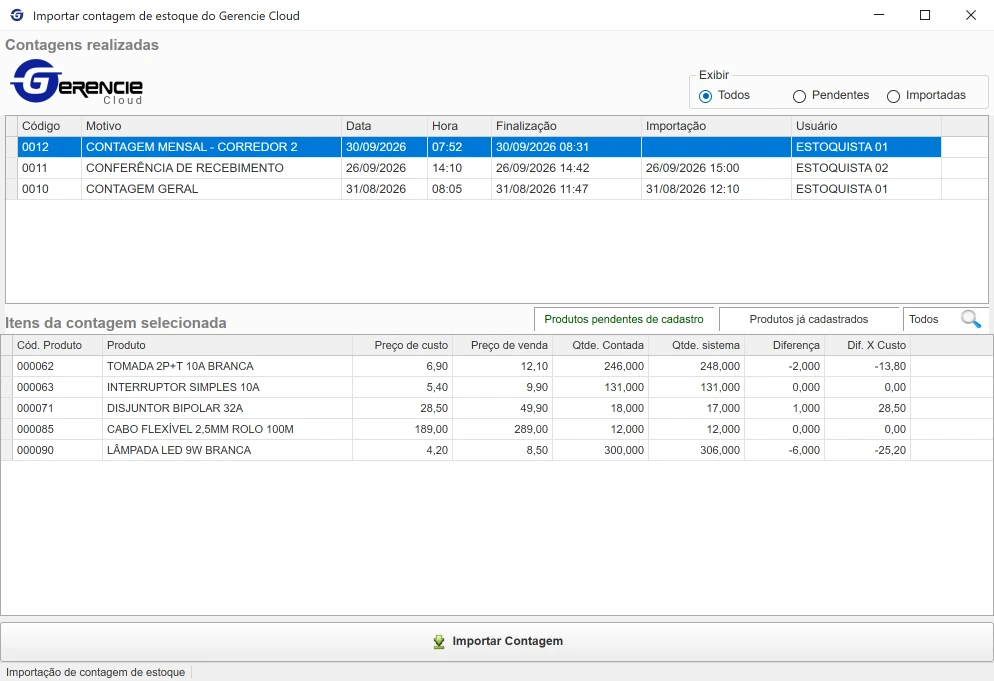Click product code 000071

tap(57, 408)
